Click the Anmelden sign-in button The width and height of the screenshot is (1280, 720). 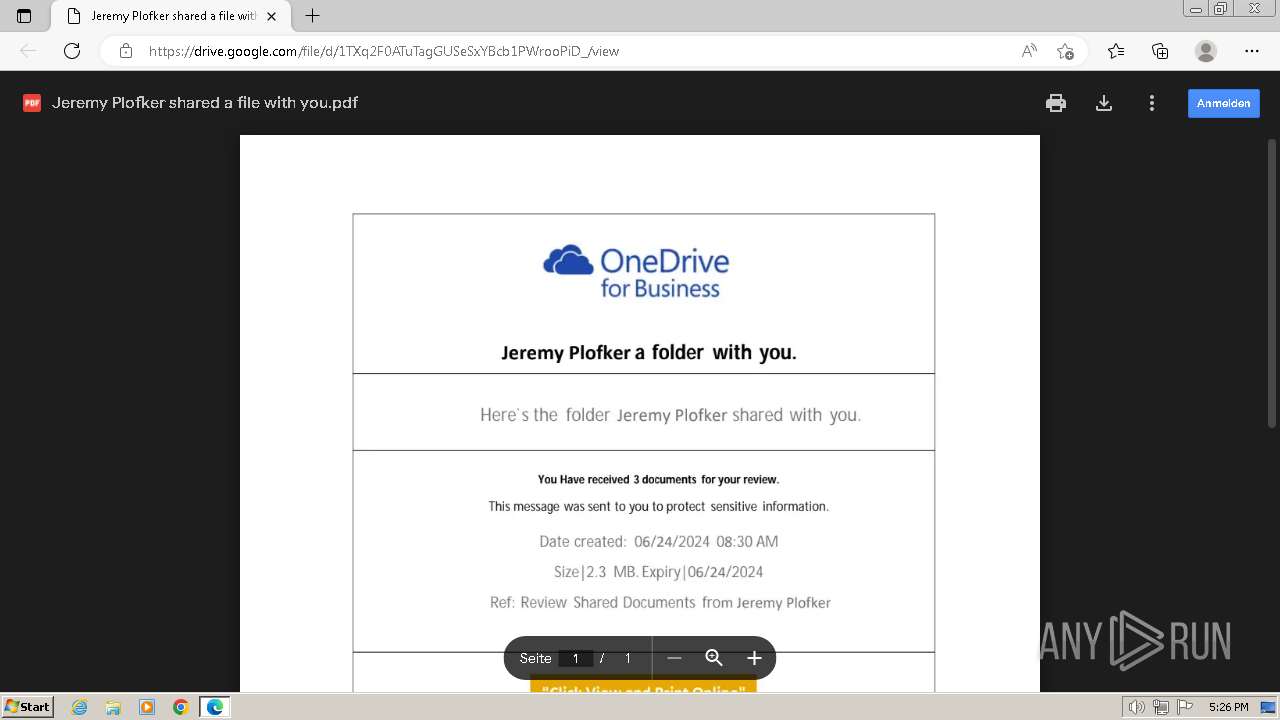[x=1224, y=103]
